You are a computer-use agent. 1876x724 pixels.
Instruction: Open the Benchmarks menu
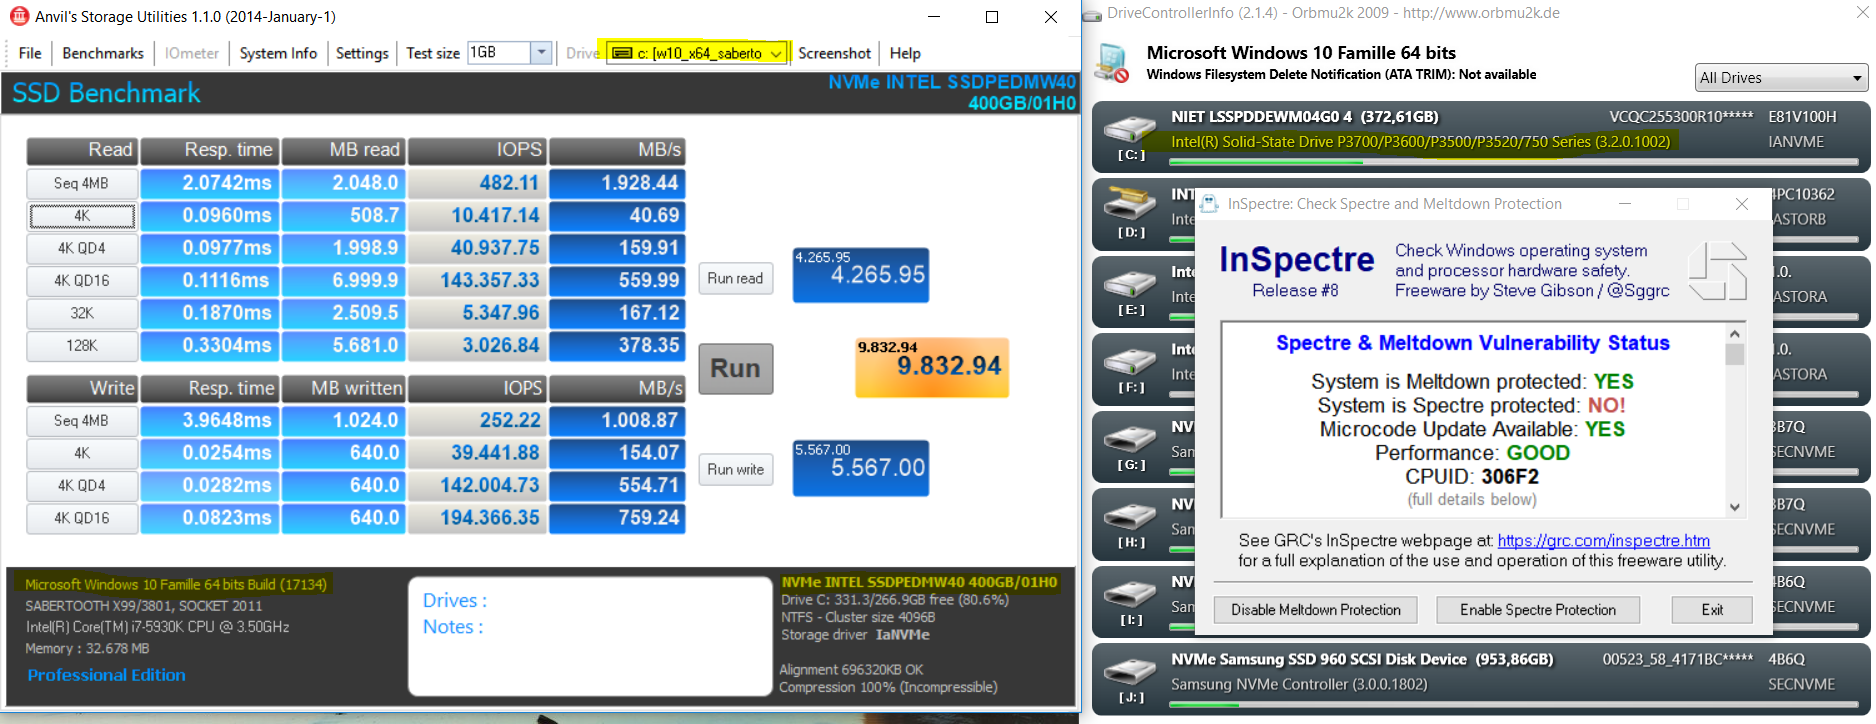pos(103,53)
